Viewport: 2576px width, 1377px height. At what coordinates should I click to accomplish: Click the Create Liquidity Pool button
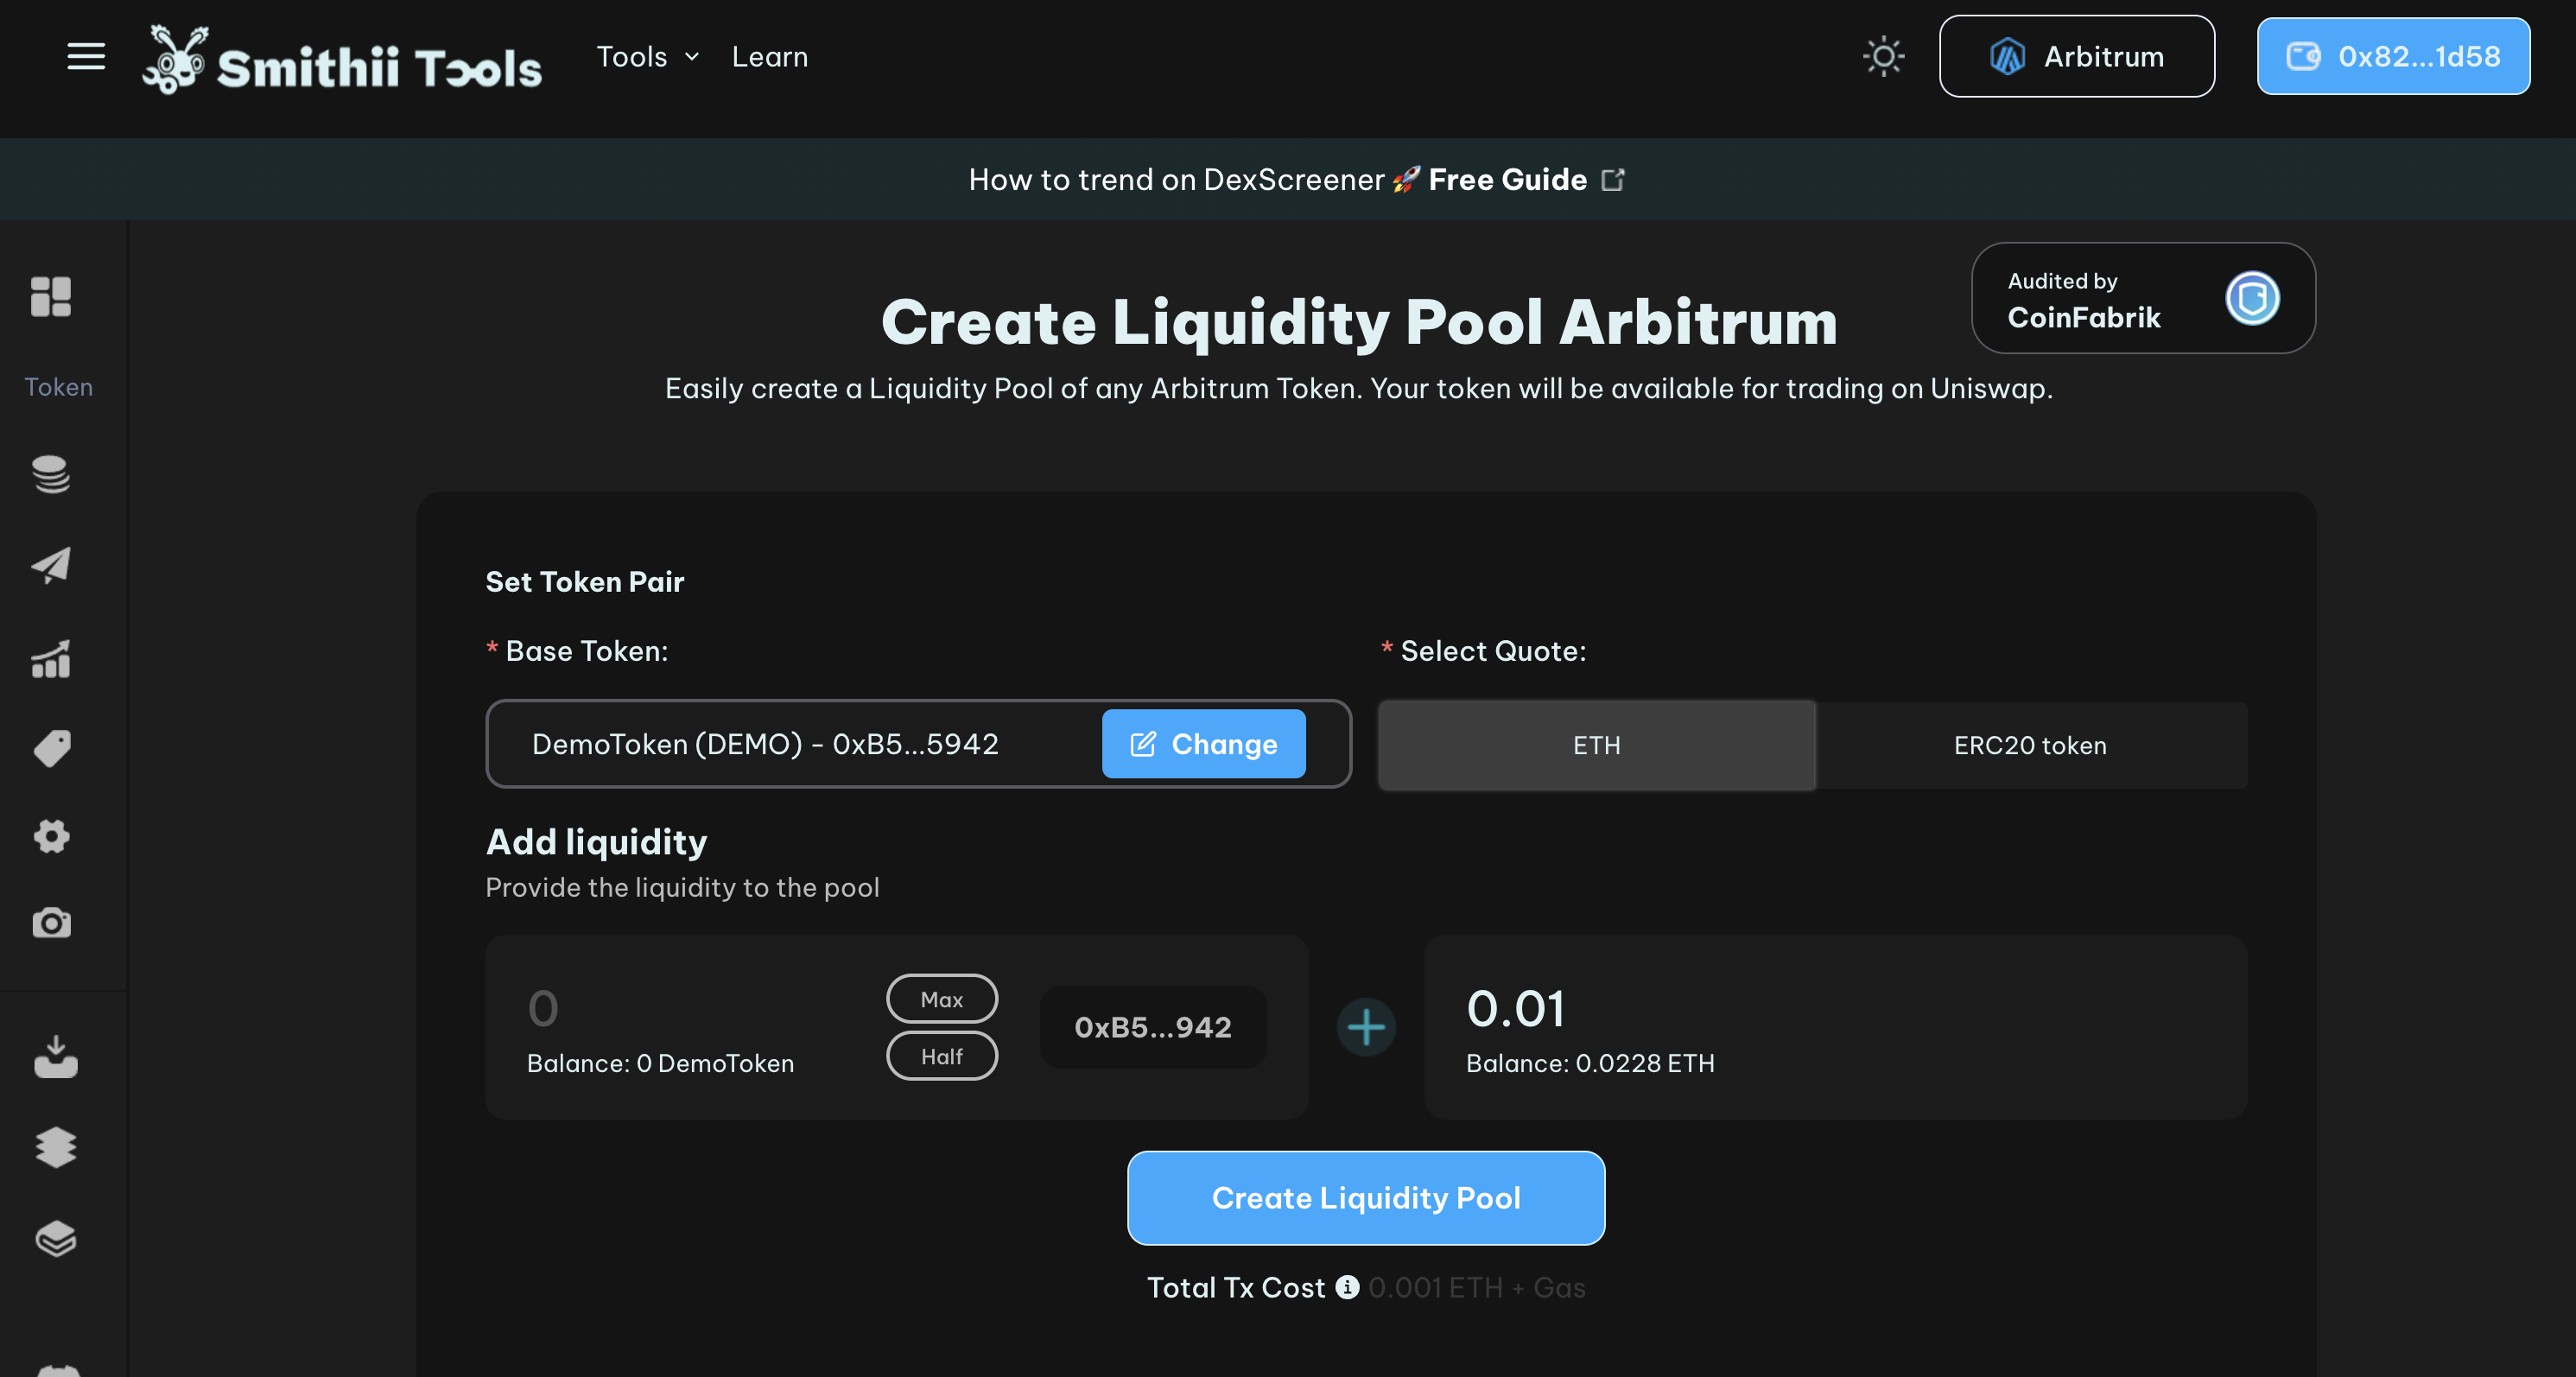(1365, 1198)
